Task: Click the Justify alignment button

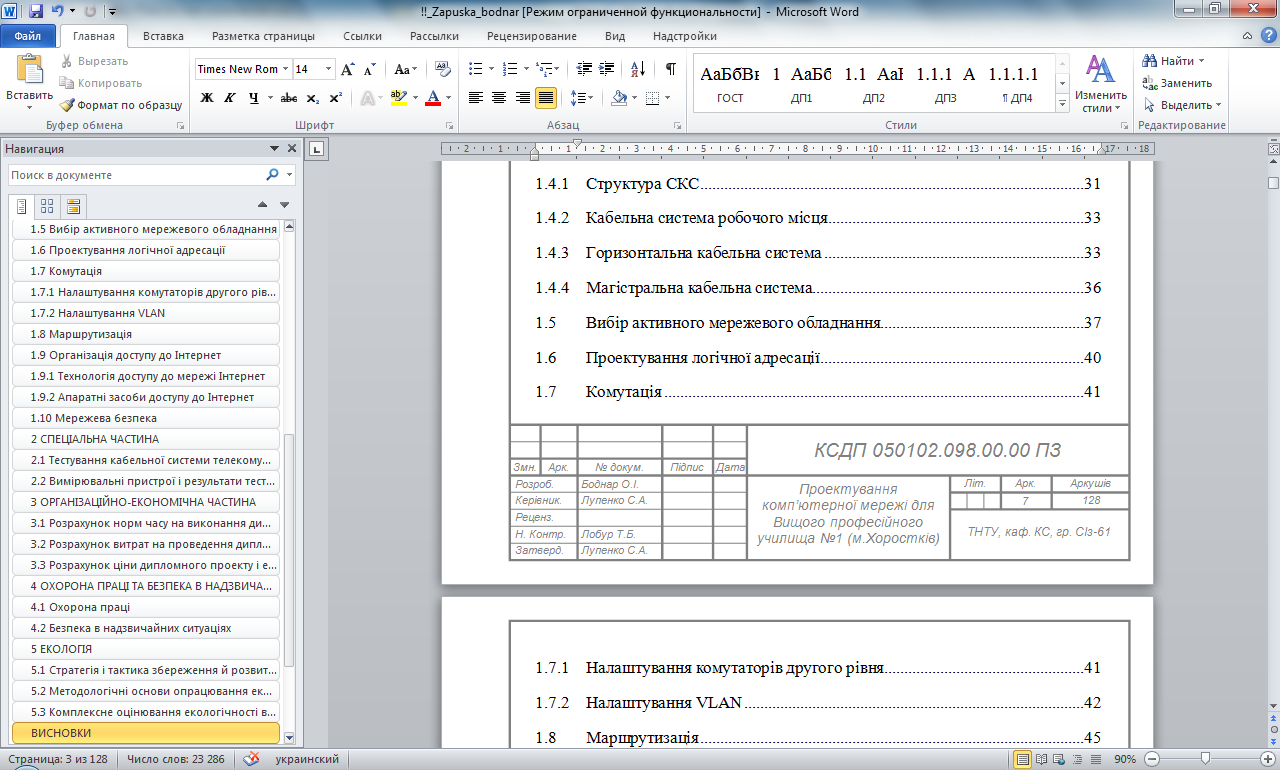Action: click(x=546, y=98)
